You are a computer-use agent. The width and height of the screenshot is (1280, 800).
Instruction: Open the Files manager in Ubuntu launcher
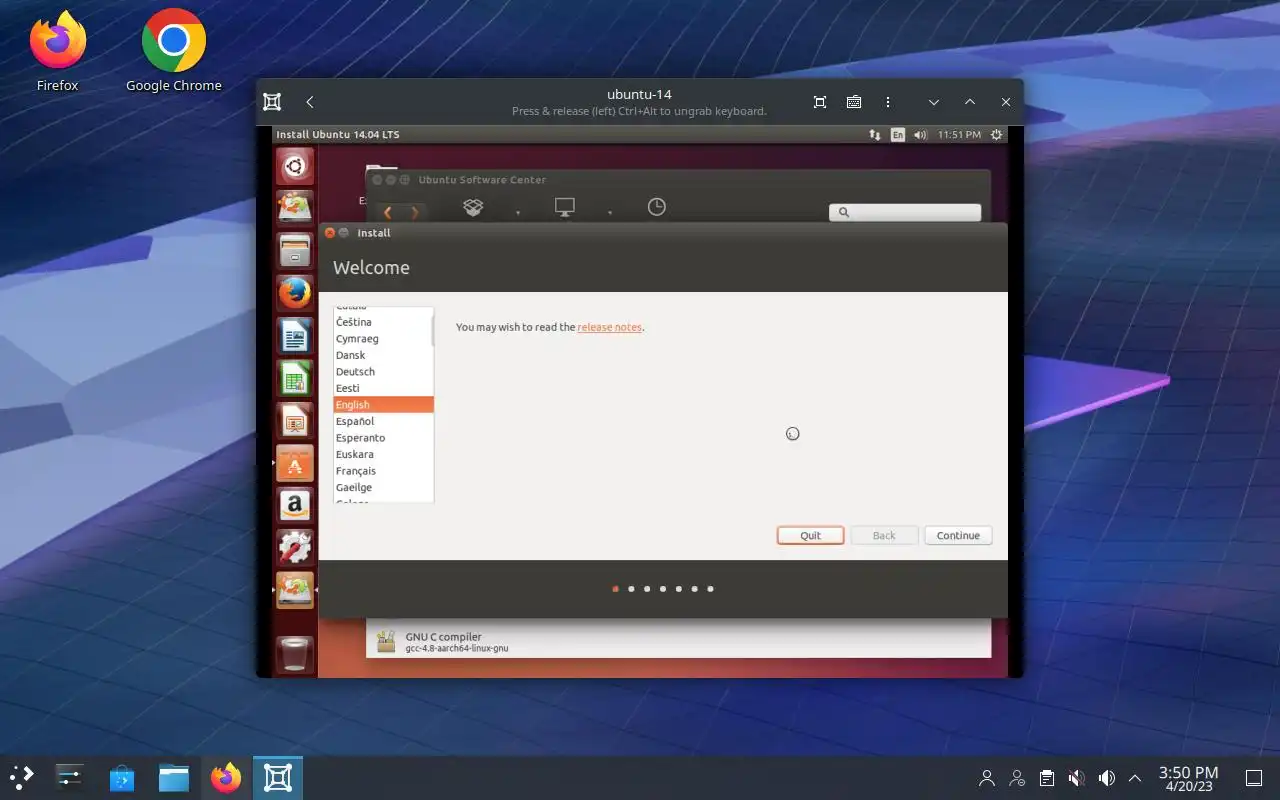click(x=295, y=250)
